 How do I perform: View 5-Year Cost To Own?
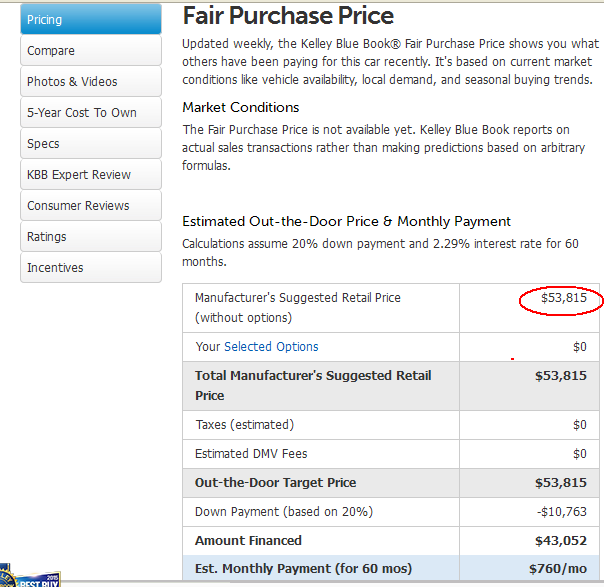point(91,112)
